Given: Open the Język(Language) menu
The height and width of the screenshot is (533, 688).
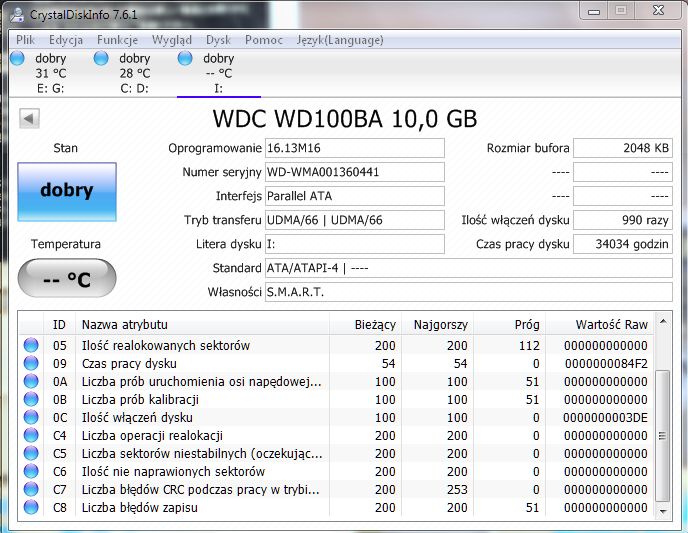Looking at the screenshot, I should [x=340, y=40].
